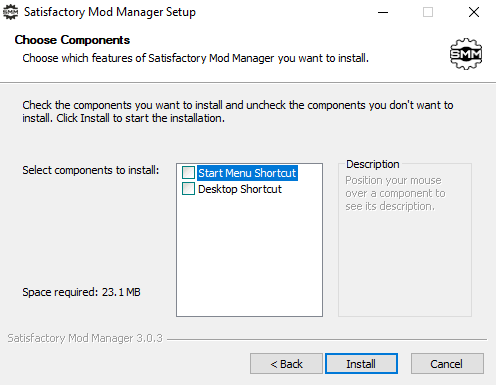
Task: Click the SMM gear logo in header
Action: pyautogui.click(x=466, y=54)
